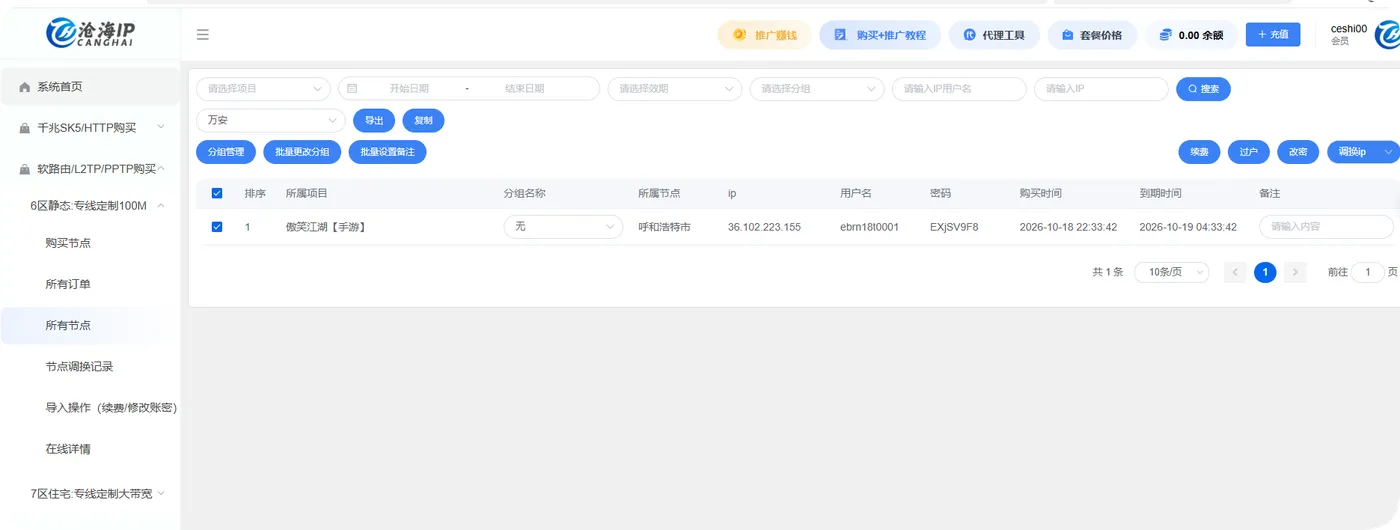Viewport: 1400px width, 530px height.
Task: Click the password cell EXjSV9F8
Action: coord(954,227)
